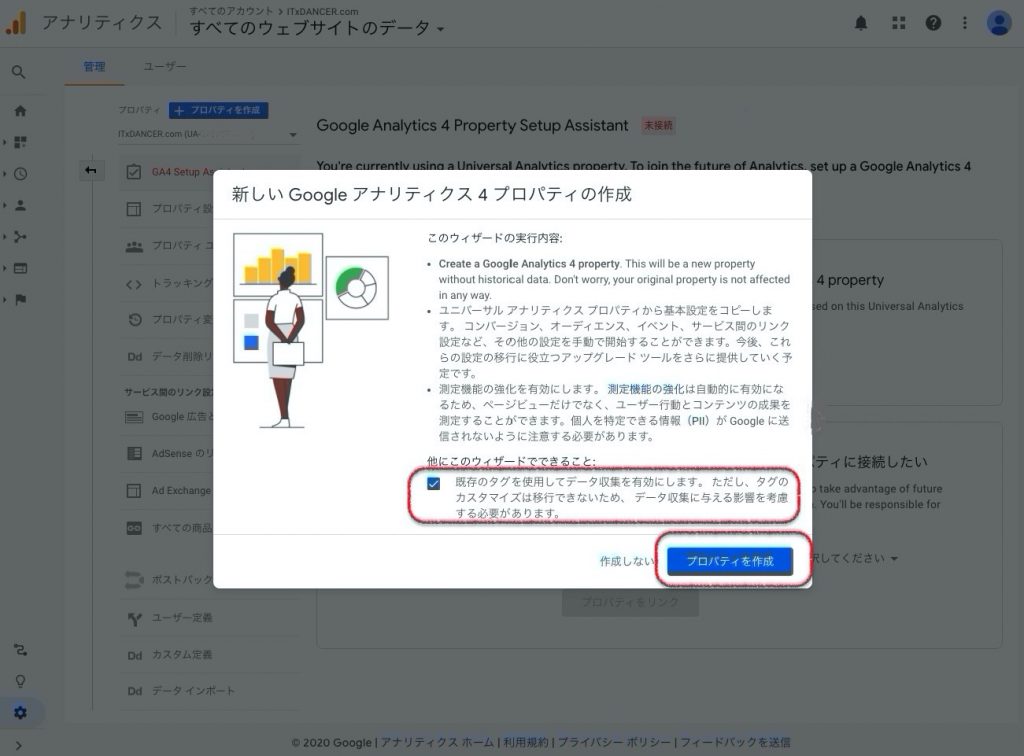Viewport: 1024px width, 756px height.
Task: Open the more options vertical dots menu
Action: 964,23
